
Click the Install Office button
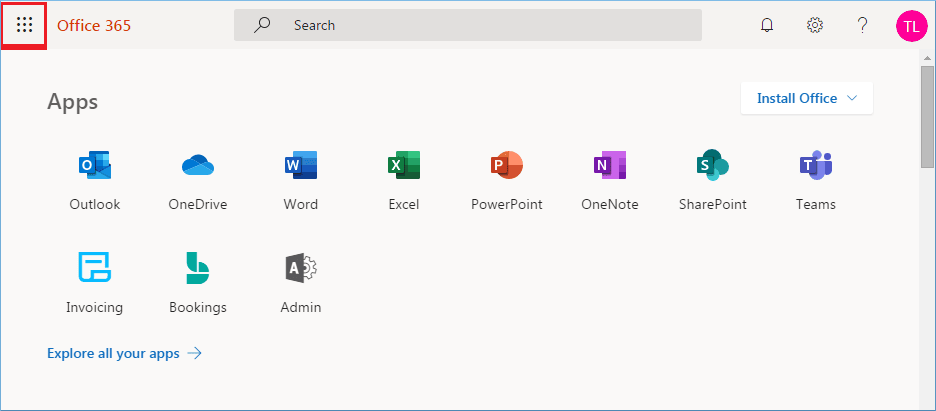(806, 98)
